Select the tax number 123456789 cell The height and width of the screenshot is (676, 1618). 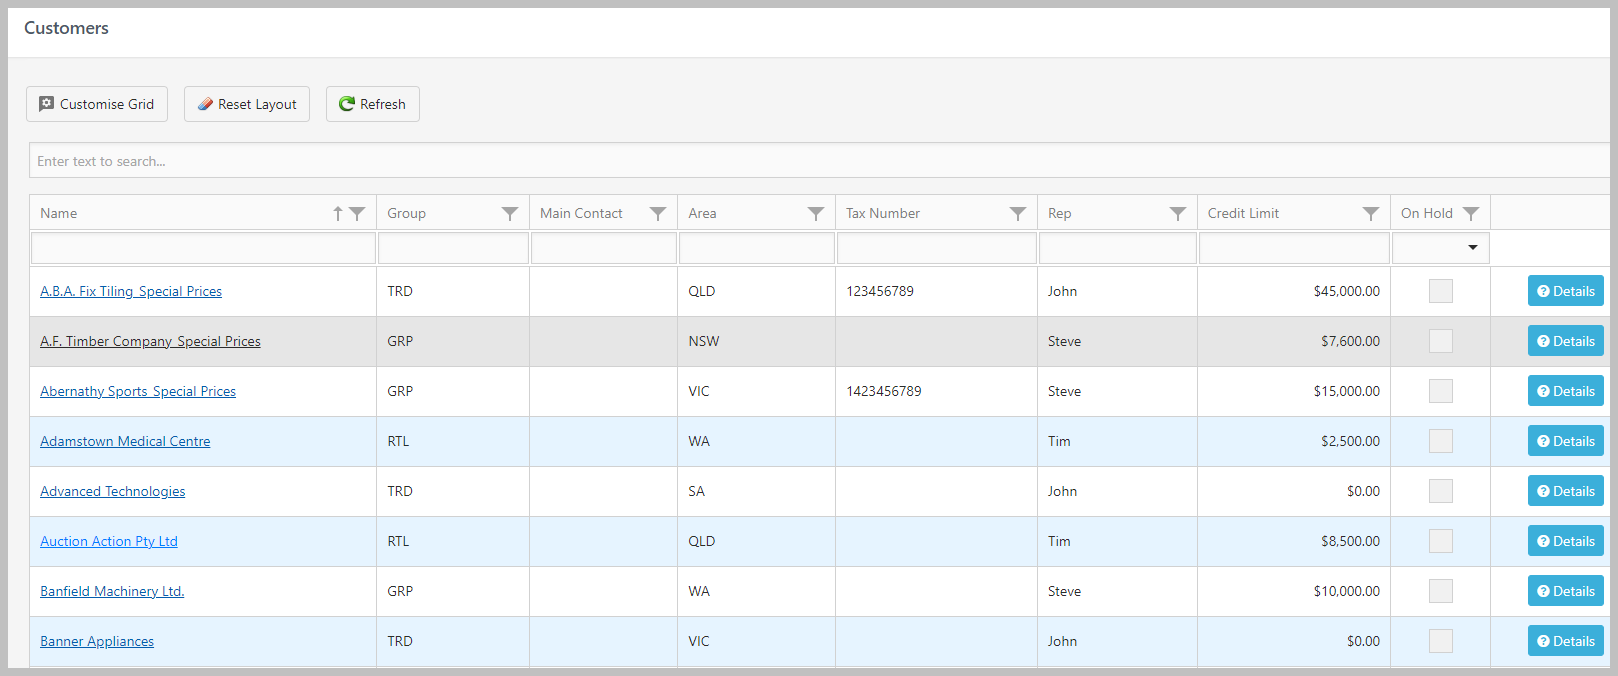tap(936, 291)
